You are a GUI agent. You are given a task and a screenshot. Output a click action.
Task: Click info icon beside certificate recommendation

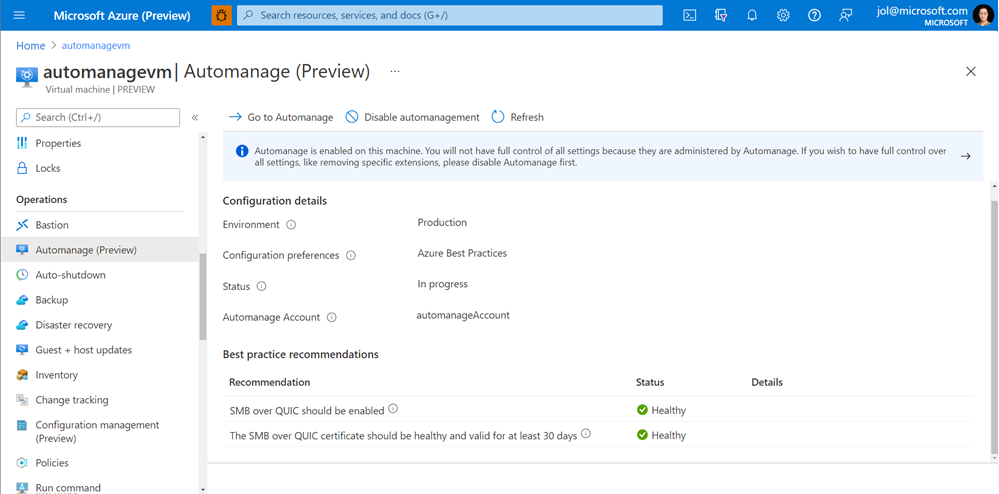point(586,433)
